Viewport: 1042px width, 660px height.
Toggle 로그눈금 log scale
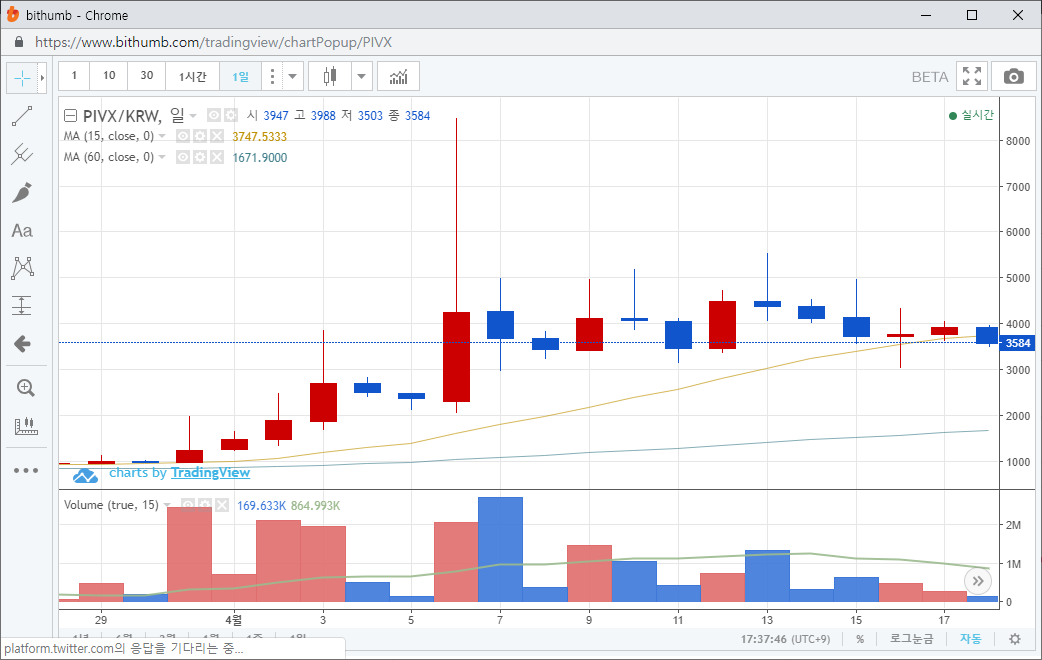[x=912, y=639]
